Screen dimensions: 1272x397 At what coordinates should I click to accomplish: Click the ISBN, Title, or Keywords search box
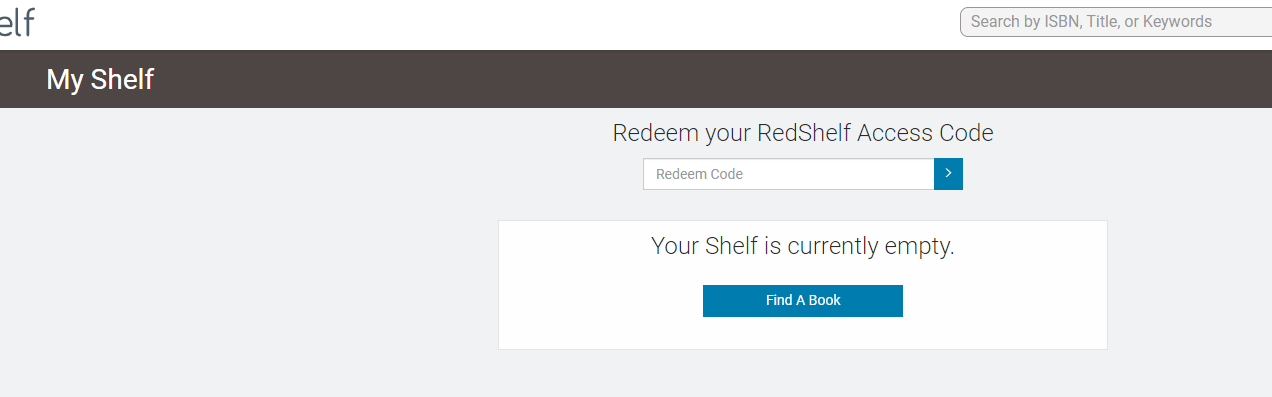point(1116,22)
